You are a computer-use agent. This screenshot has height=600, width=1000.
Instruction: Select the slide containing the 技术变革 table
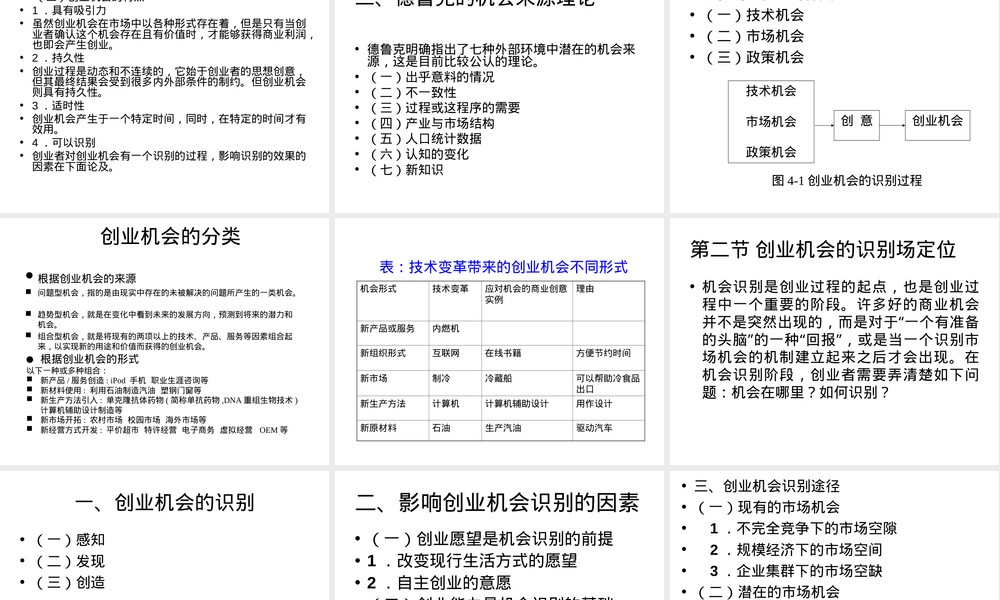pyautogui.click(x=499, y=341)
